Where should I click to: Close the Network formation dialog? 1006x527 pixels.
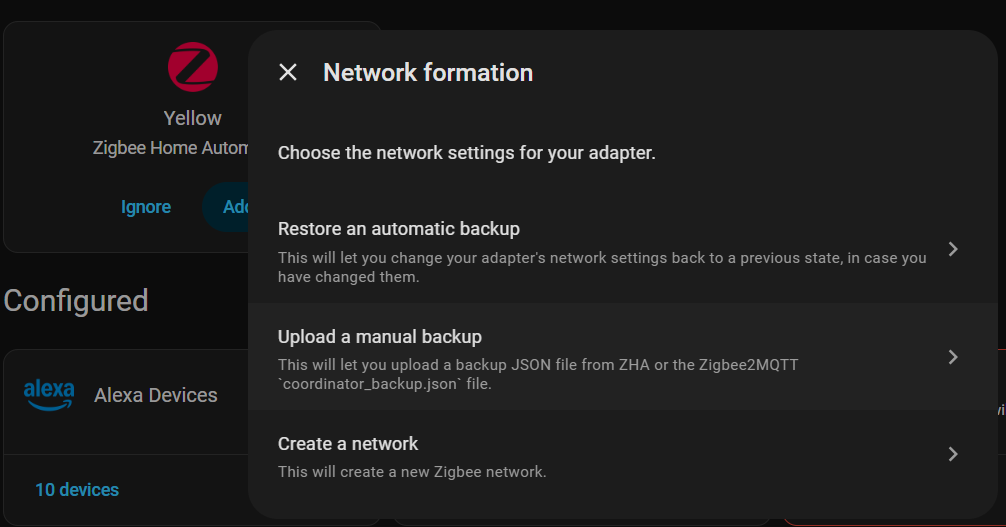coord(288,72)
